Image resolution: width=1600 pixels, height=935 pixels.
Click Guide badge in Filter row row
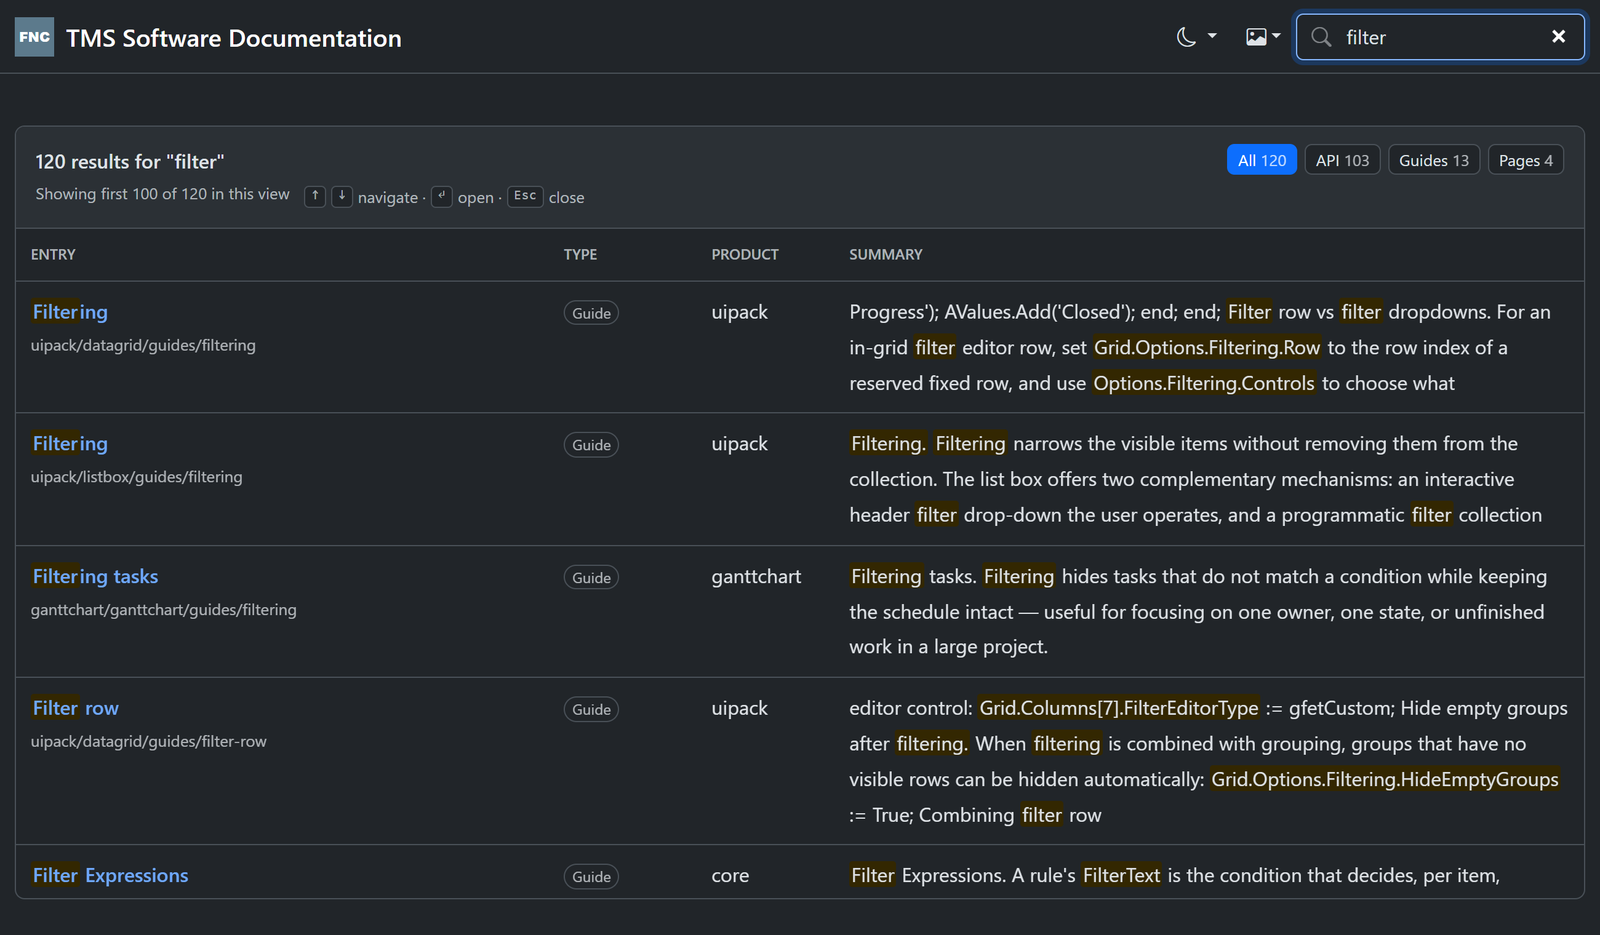[591, 710]
